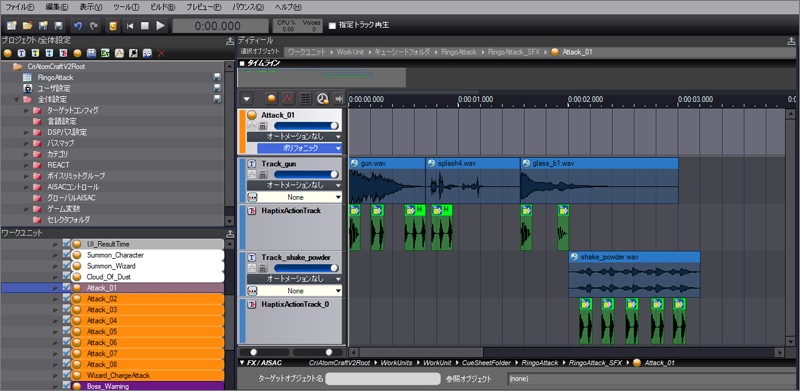Toggle the red automation curve icon

pos(289,99)
